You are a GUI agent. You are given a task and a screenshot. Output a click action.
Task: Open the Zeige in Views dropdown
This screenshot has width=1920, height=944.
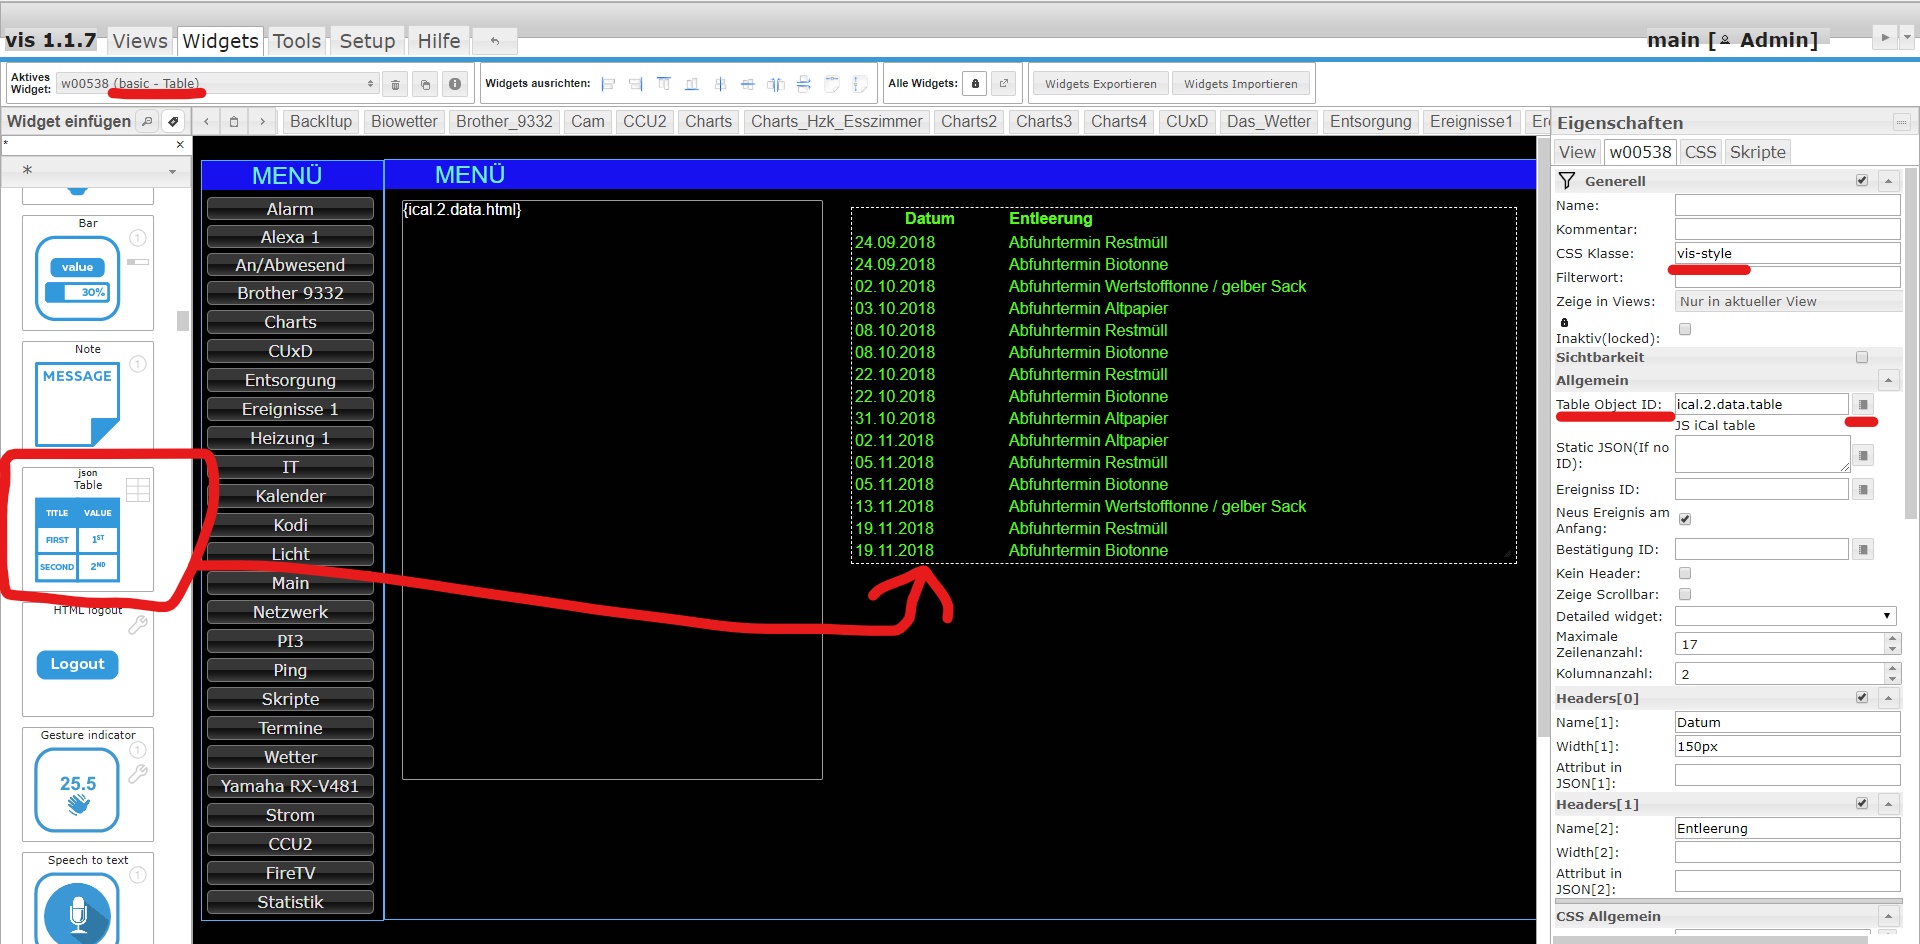tap(1788, 301)
